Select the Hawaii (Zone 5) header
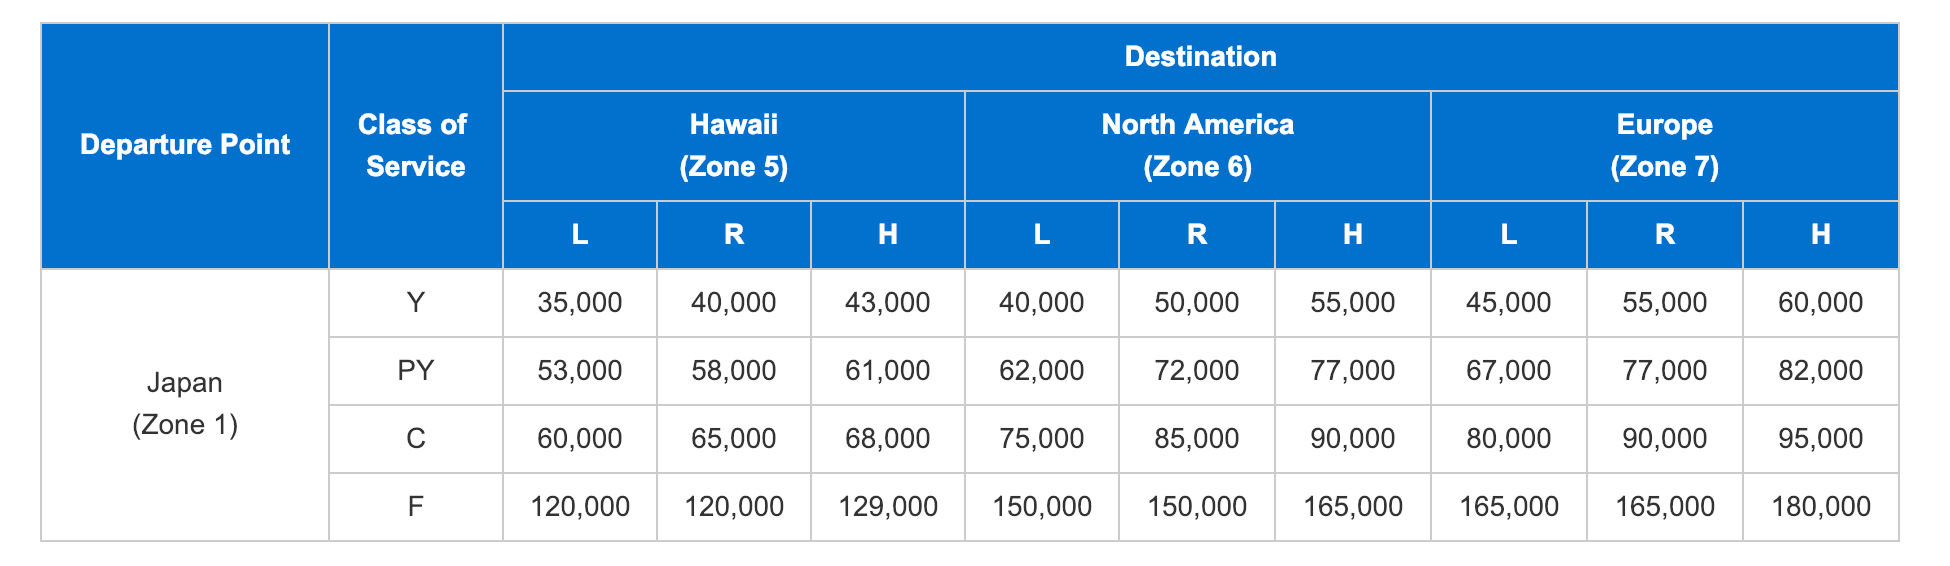 [733, 145]
